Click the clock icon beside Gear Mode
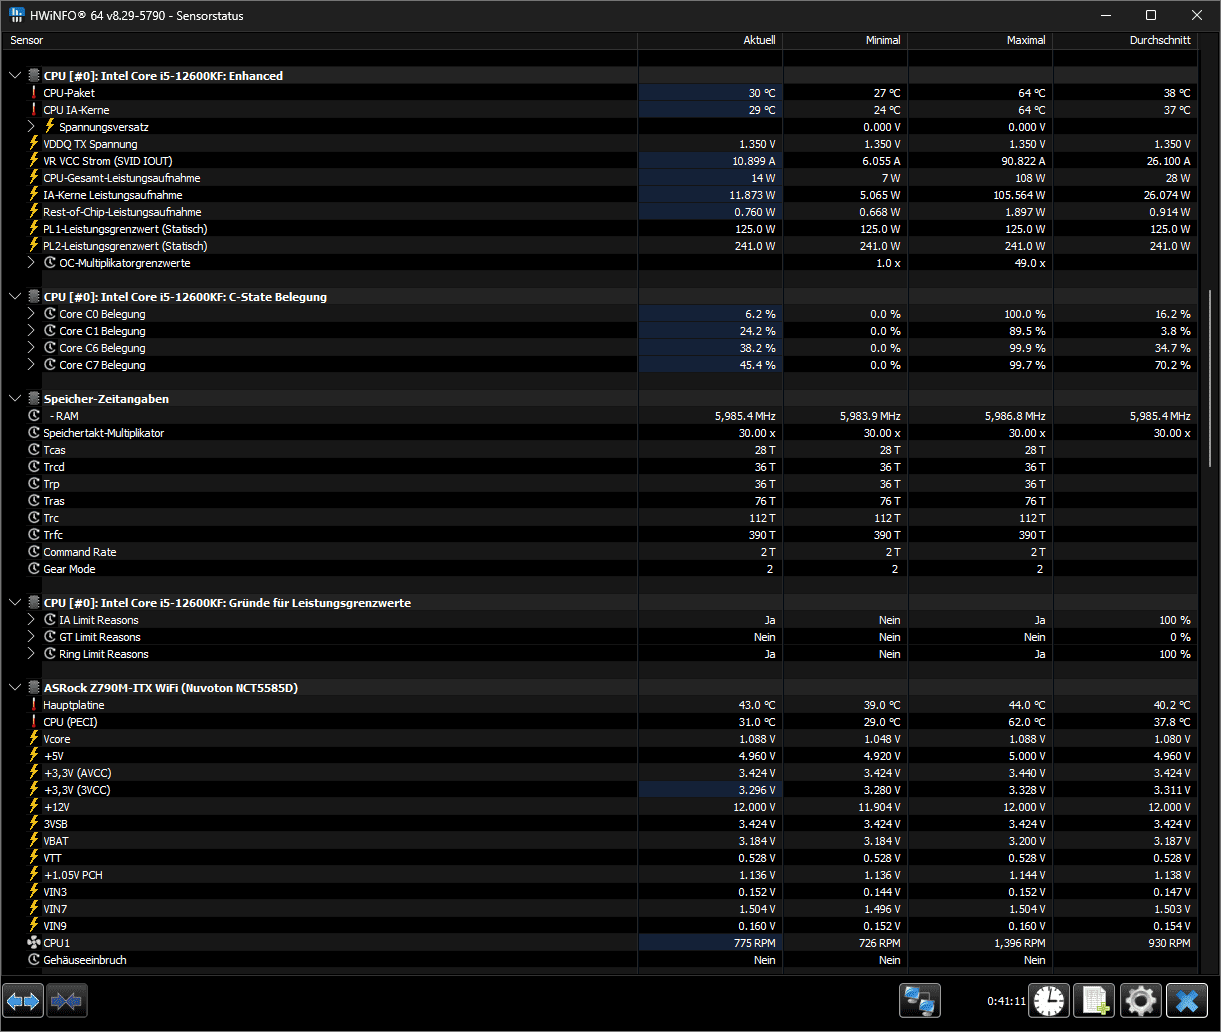Viewport: 1221px width, 1032px height. 33,569
